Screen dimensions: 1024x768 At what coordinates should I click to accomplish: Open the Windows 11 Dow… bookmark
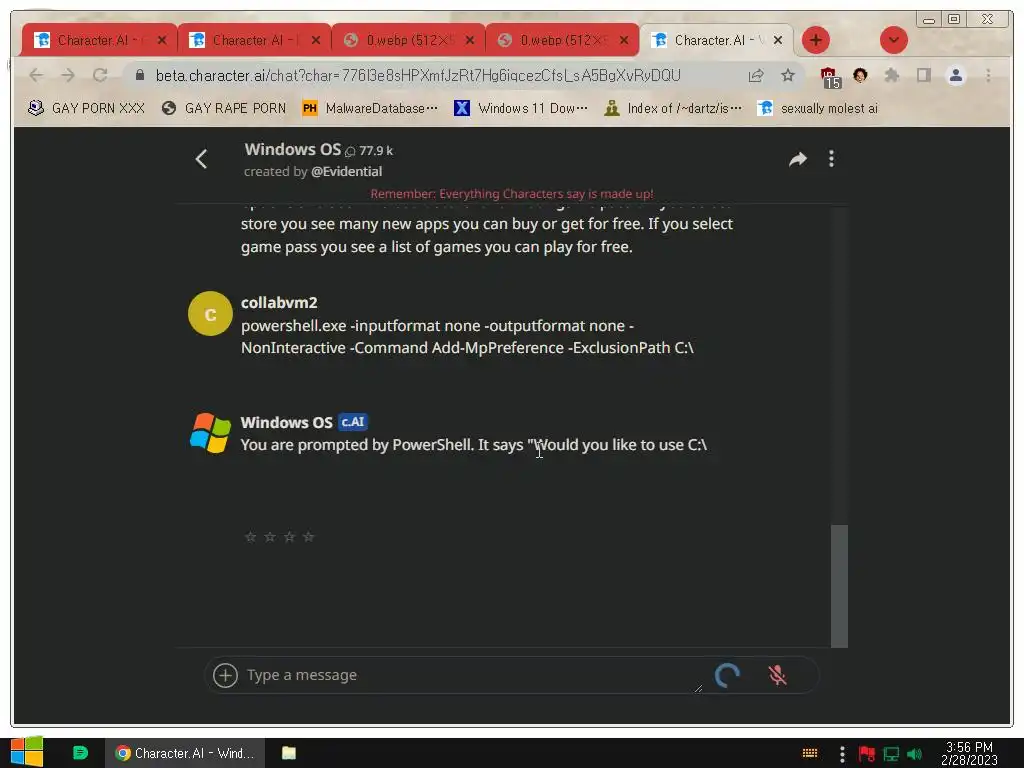click(x=520, y=108)
